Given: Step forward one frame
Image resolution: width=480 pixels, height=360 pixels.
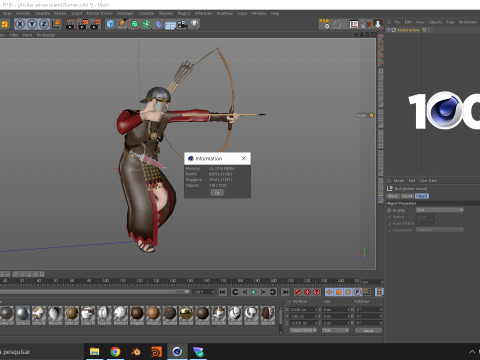Looking at the screenshot, I should tap(263, 292).
